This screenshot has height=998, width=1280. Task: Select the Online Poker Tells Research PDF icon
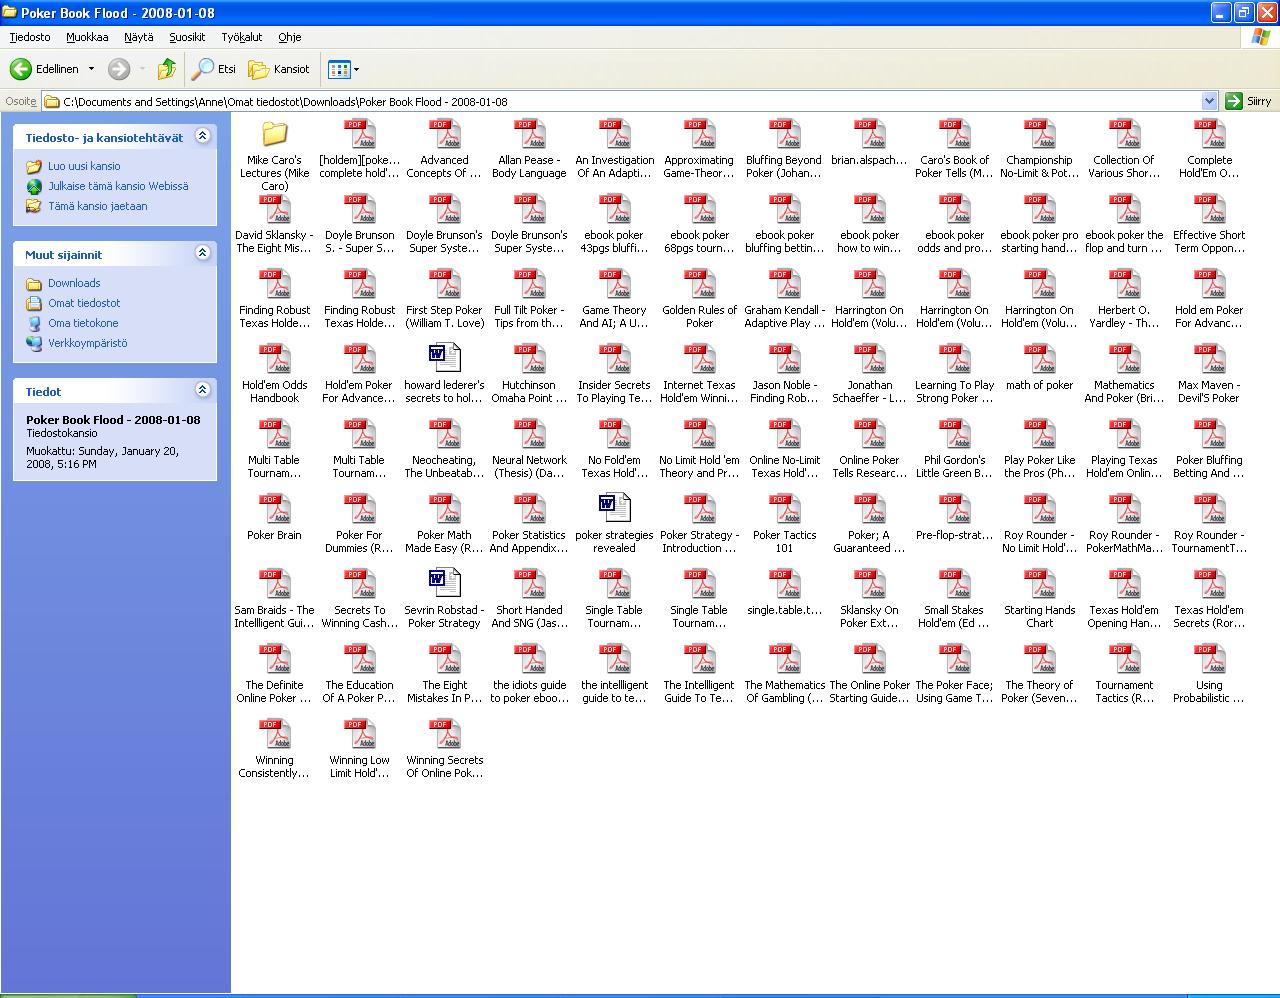click(x=869, y=434)
